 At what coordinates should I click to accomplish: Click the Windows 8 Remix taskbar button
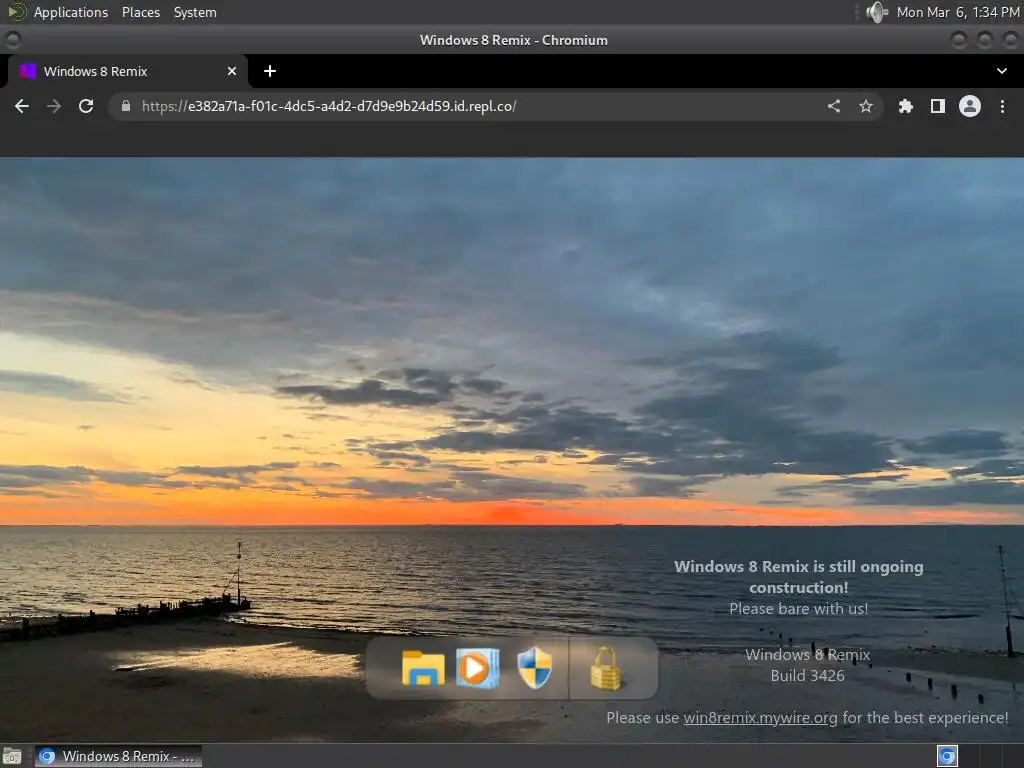pos(118,756)
